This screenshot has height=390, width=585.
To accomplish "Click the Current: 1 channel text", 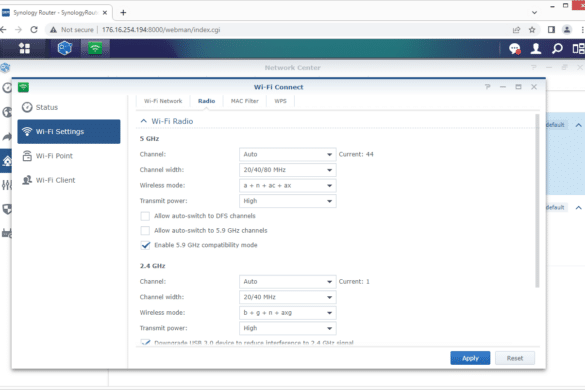I will click(354, 282).
